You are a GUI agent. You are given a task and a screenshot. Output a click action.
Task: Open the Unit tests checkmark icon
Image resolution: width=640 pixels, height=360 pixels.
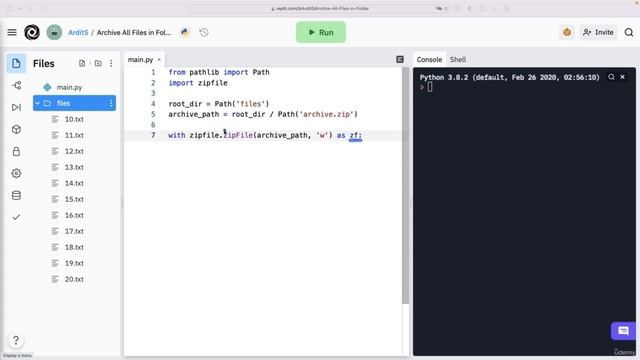click(16, 217)
